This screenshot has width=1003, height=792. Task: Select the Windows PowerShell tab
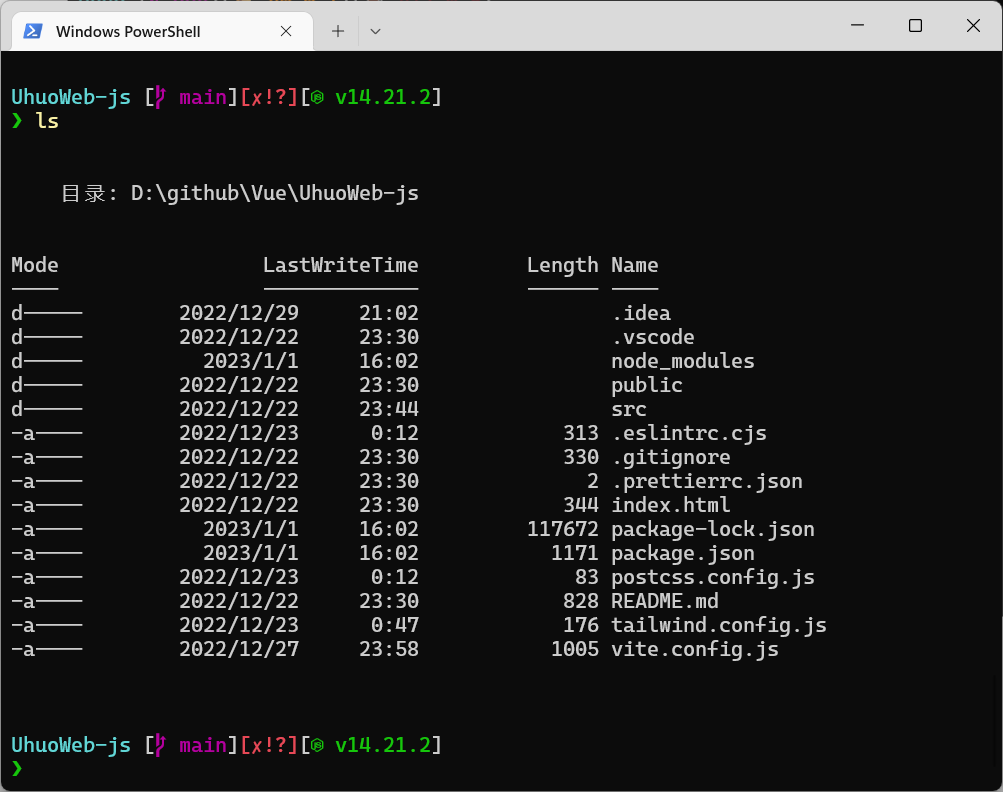click(128, 31)
